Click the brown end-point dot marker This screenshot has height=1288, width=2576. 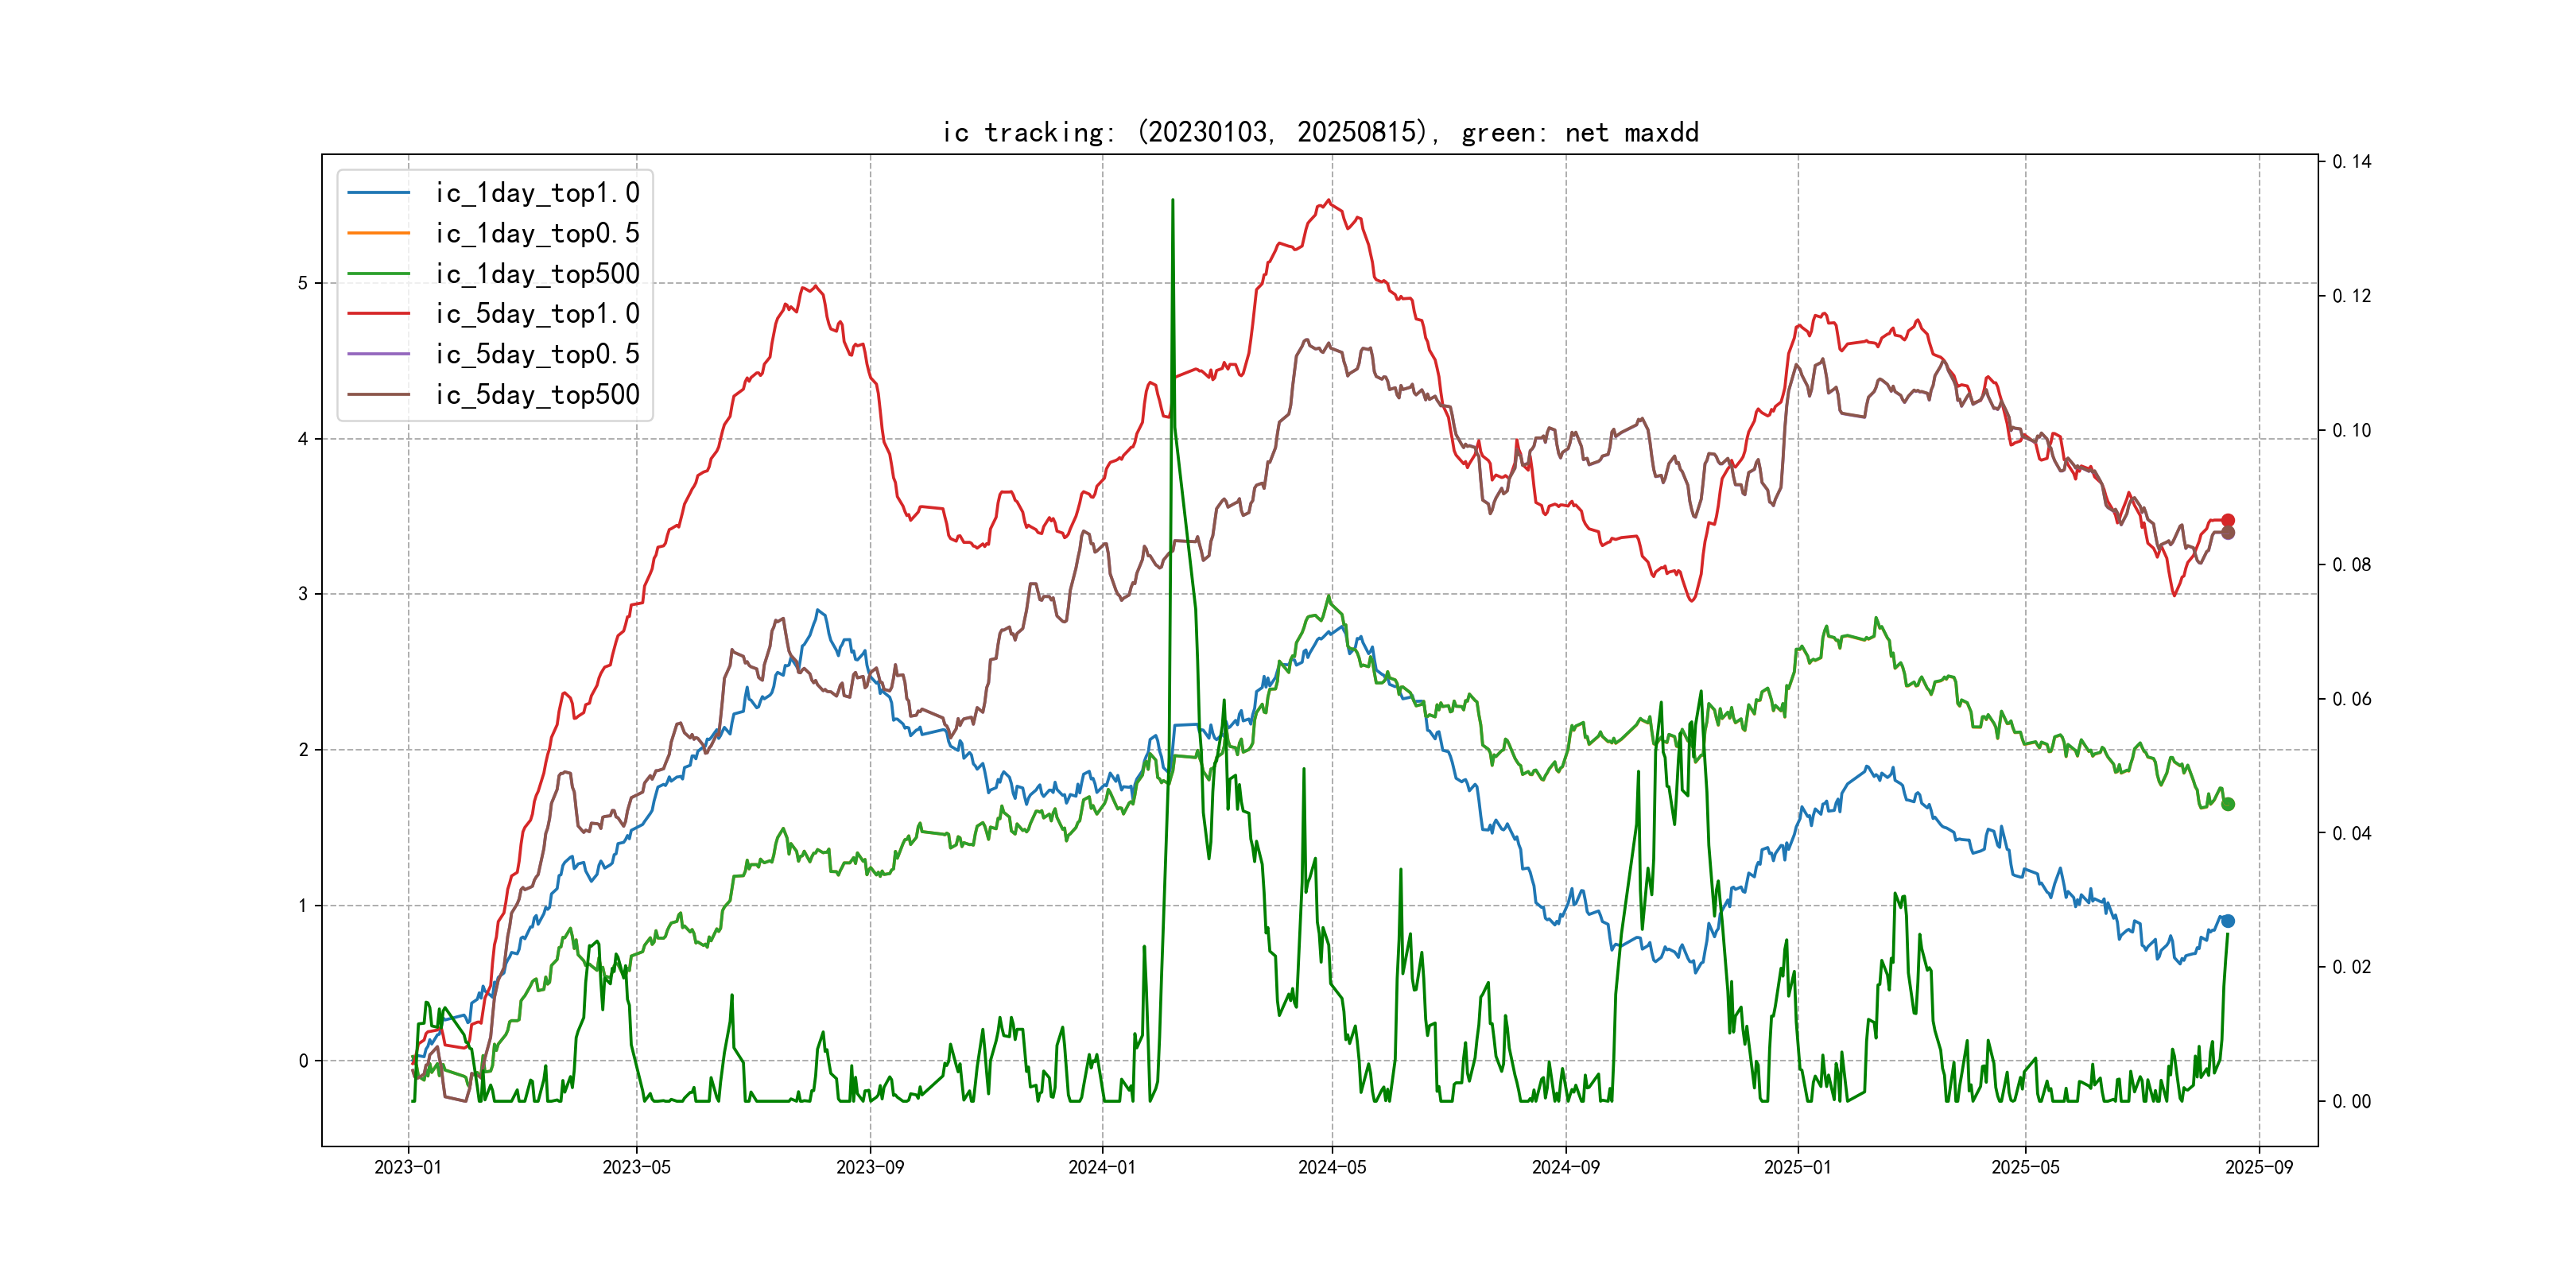point(2228,533)
